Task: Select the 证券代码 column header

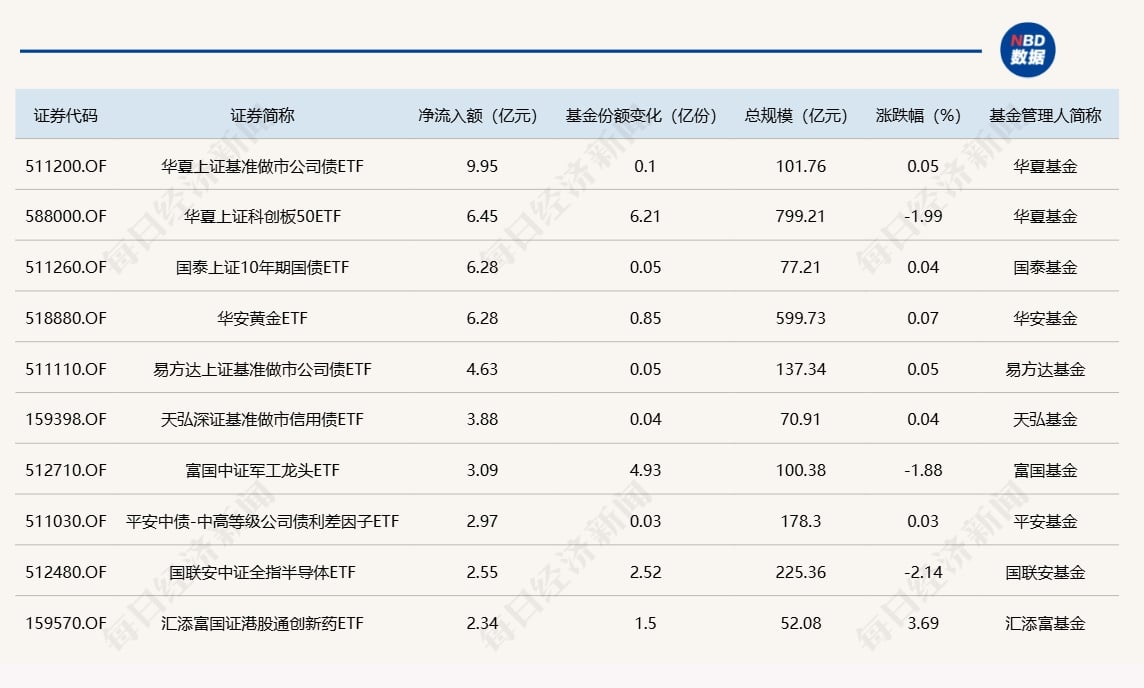Action: pos(67,114)
